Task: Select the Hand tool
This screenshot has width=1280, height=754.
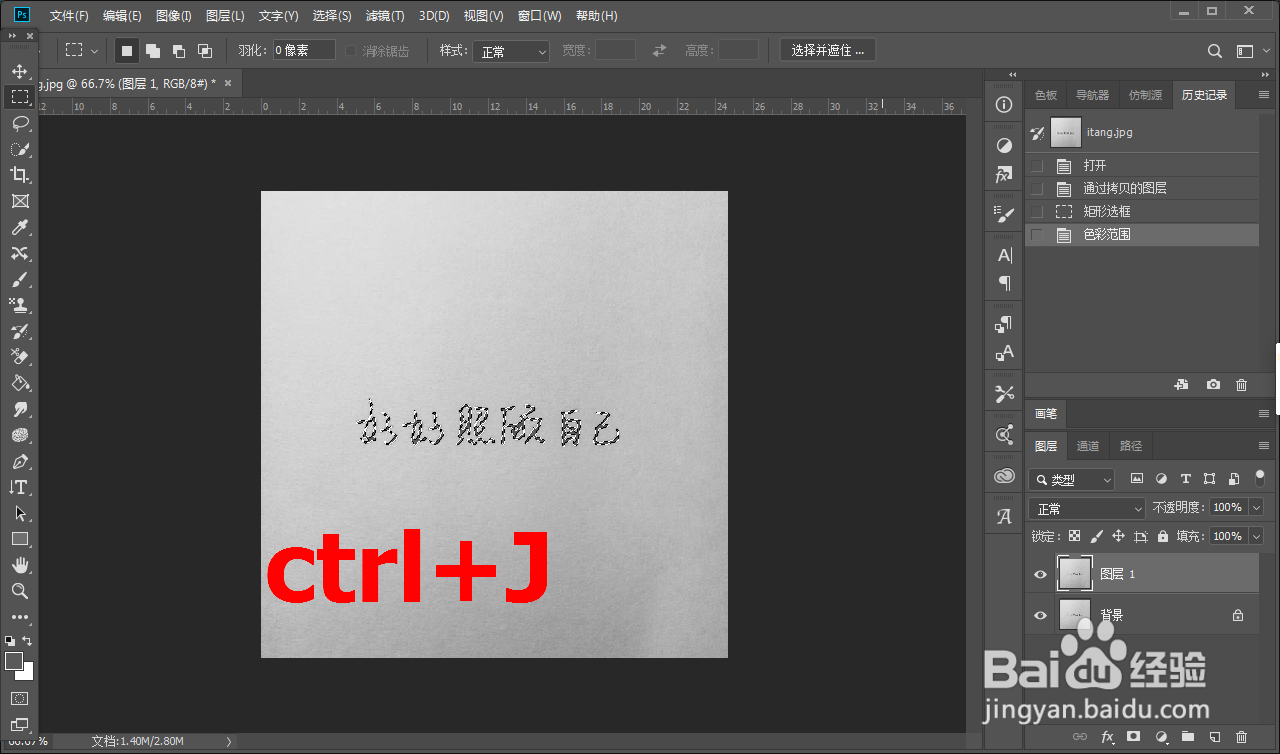Action: (x=19, y=565)
